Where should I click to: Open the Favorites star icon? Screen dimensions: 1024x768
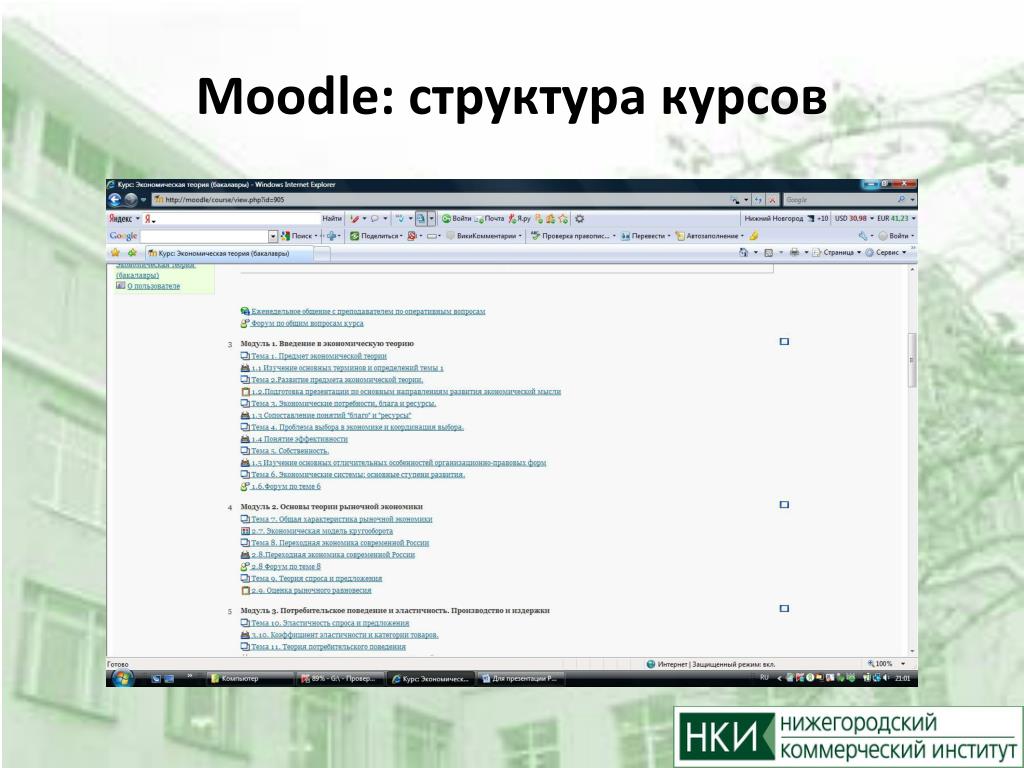point(116,253)
